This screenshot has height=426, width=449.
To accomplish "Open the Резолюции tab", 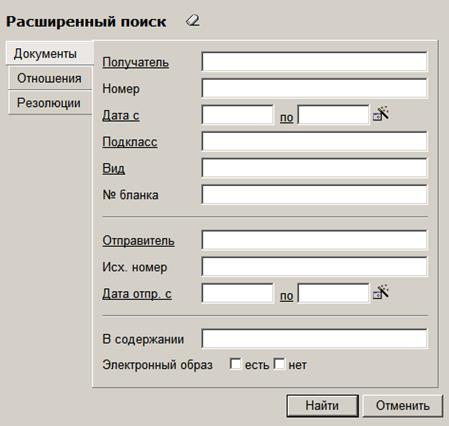I will (x=50, y=103).
